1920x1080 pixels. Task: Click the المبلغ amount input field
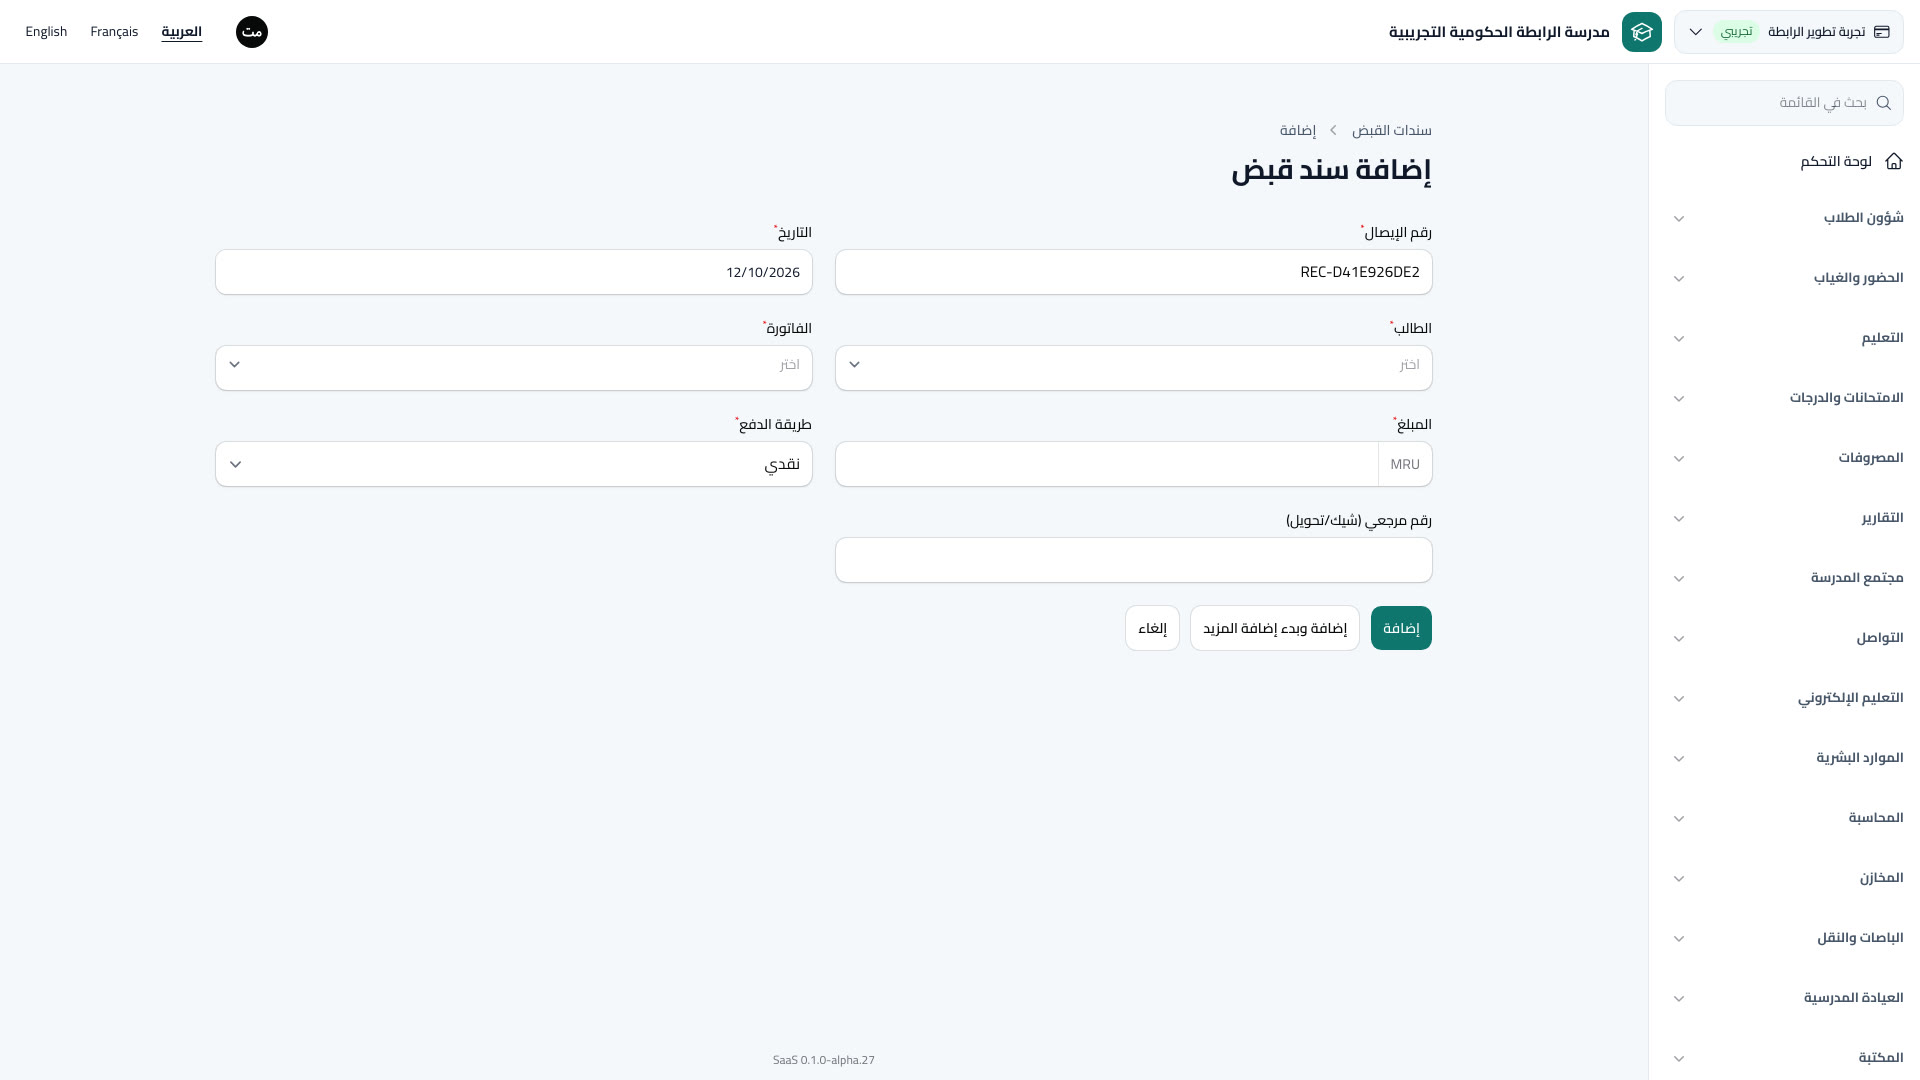[1107, 464]
